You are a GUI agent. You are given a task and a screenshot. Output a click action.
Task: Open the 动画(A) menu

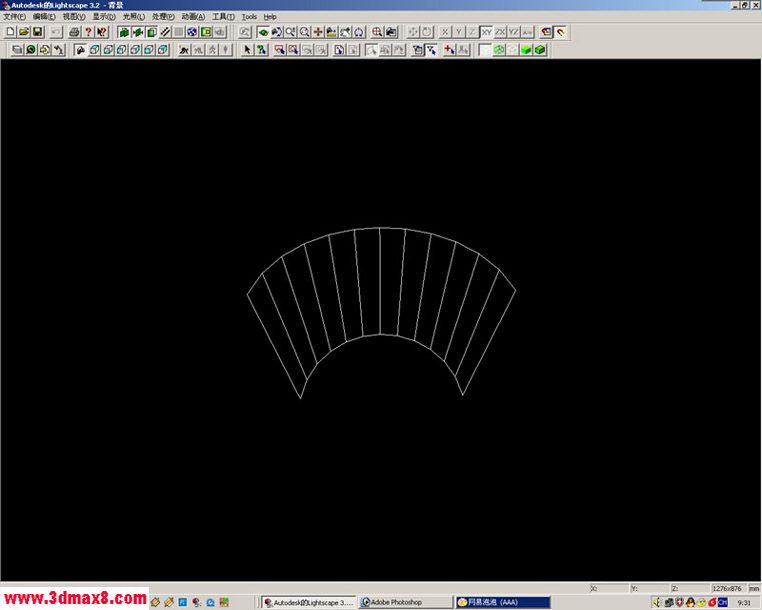click(x=193, y=17)
